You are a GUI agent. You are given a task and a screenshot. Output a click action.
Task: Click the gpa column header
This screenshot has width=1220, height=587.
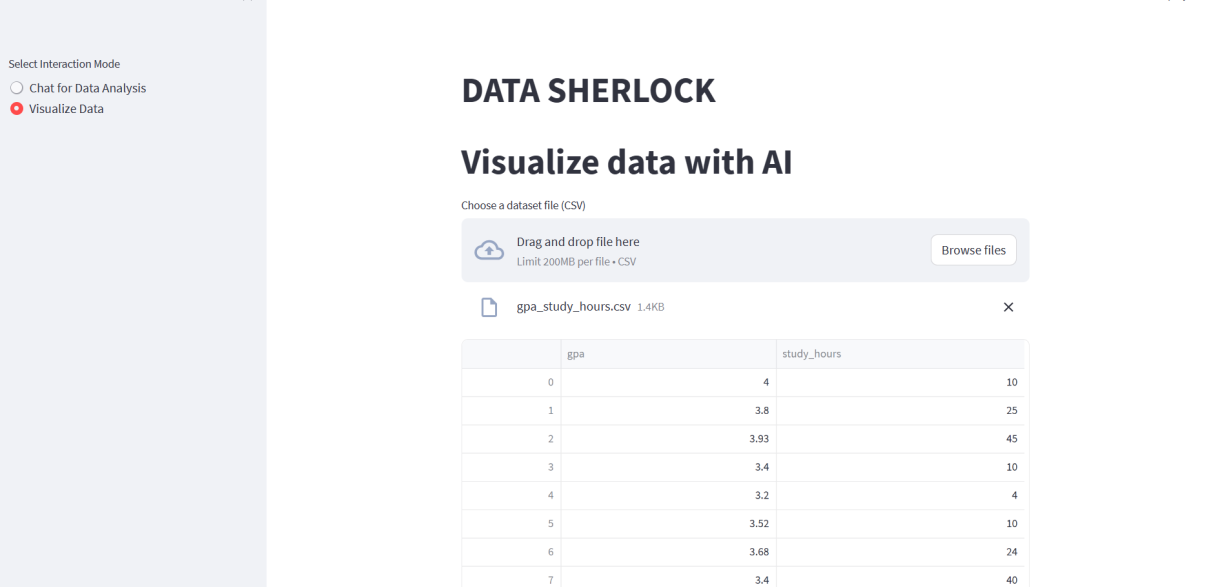[668, 354]
